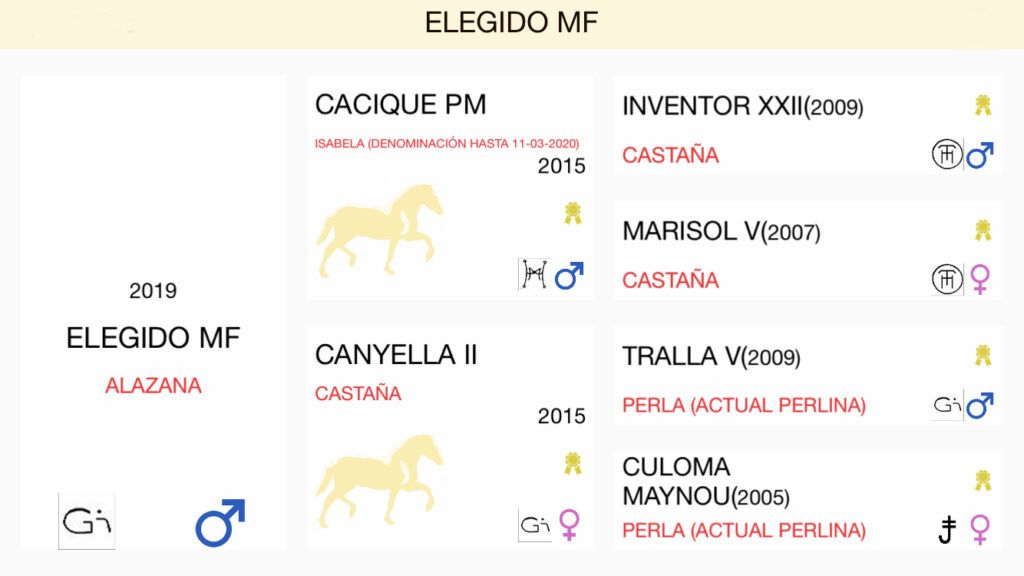The image size is (1024, 576).
Task: Click the pink female symbol in CANYELLA II card
Action: [569, 524]
